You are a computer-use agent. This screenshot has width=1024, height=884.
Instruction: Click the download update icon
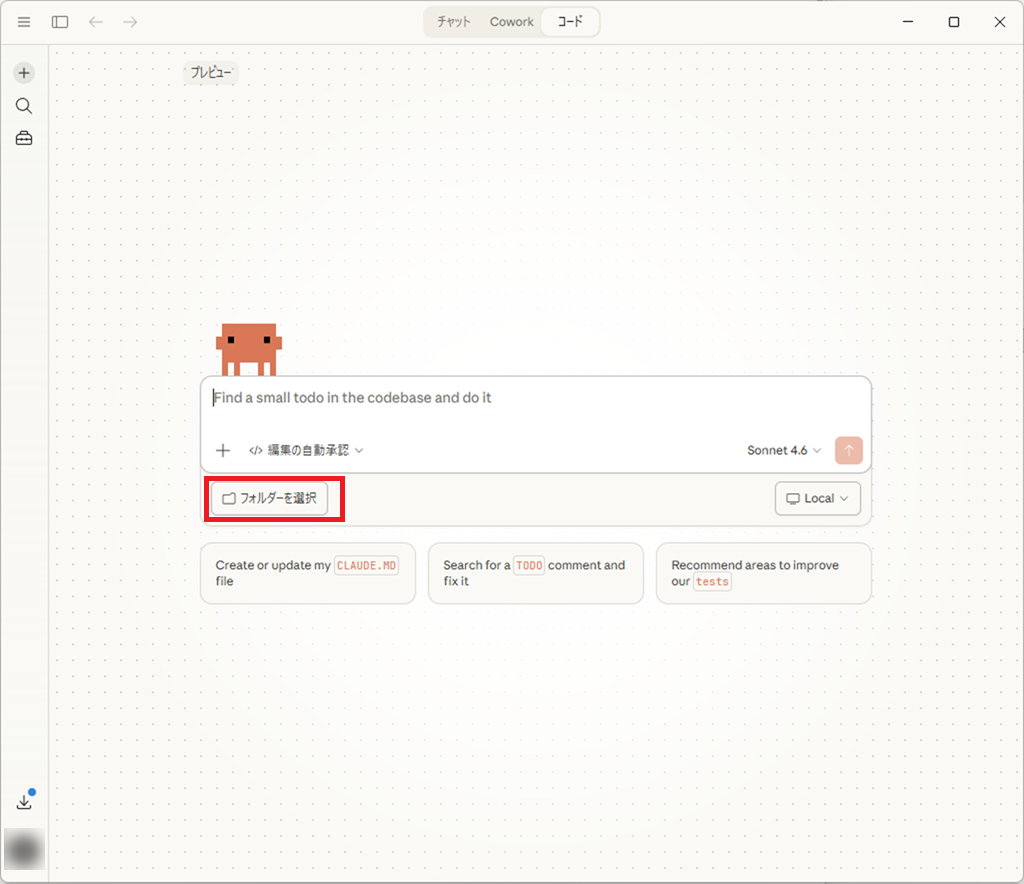[25, 802]
